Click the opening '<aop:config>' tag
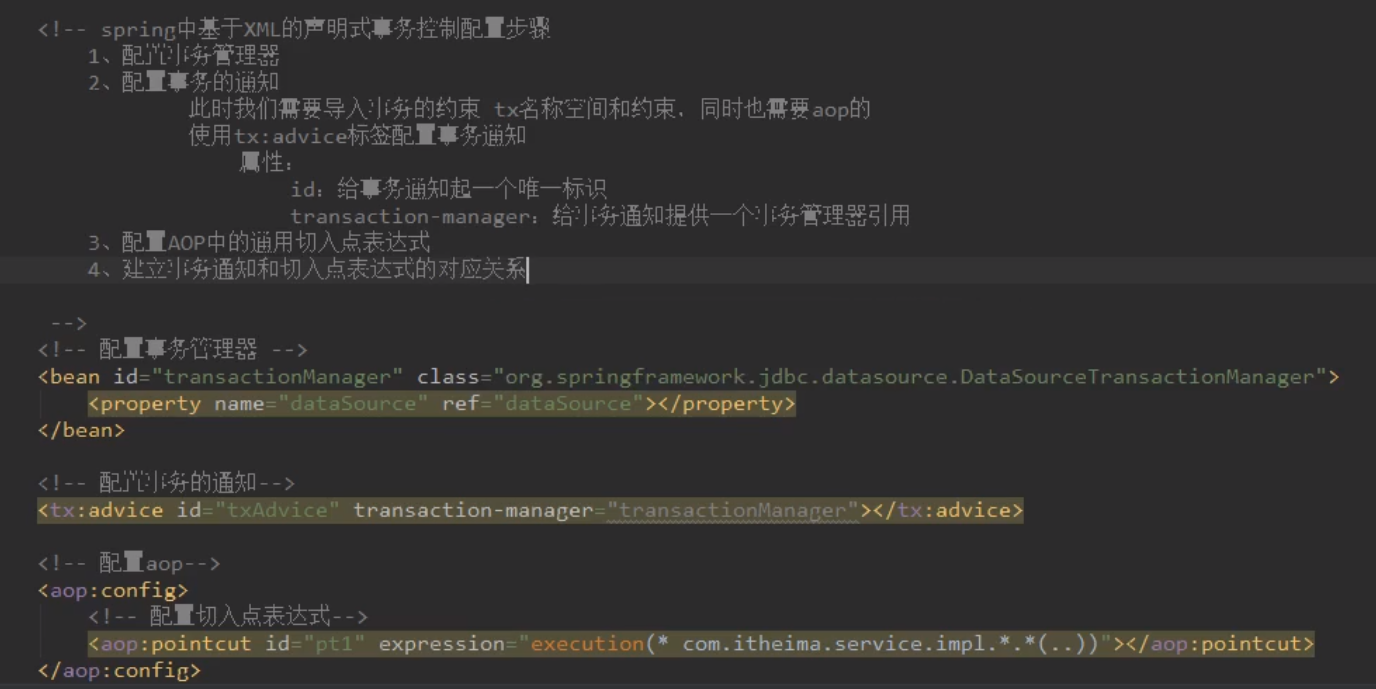 pos(113,590)
